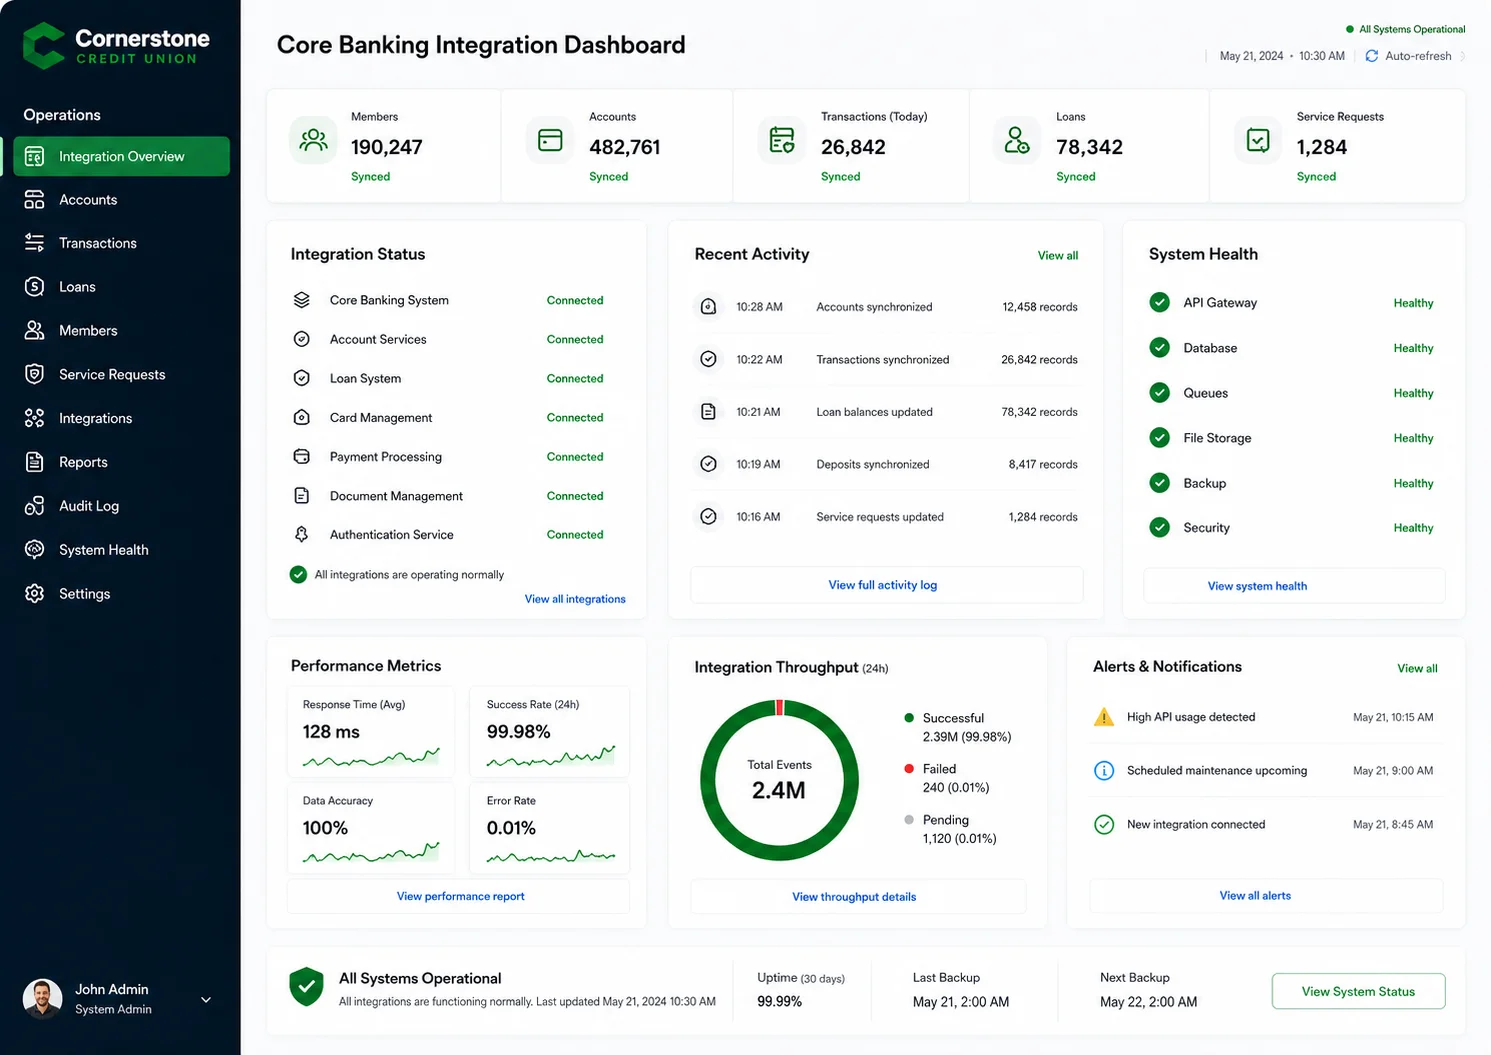The image size is (1491, 1055).
Task: Click the Loans stat card icon
Action: tap(1017, 140)
